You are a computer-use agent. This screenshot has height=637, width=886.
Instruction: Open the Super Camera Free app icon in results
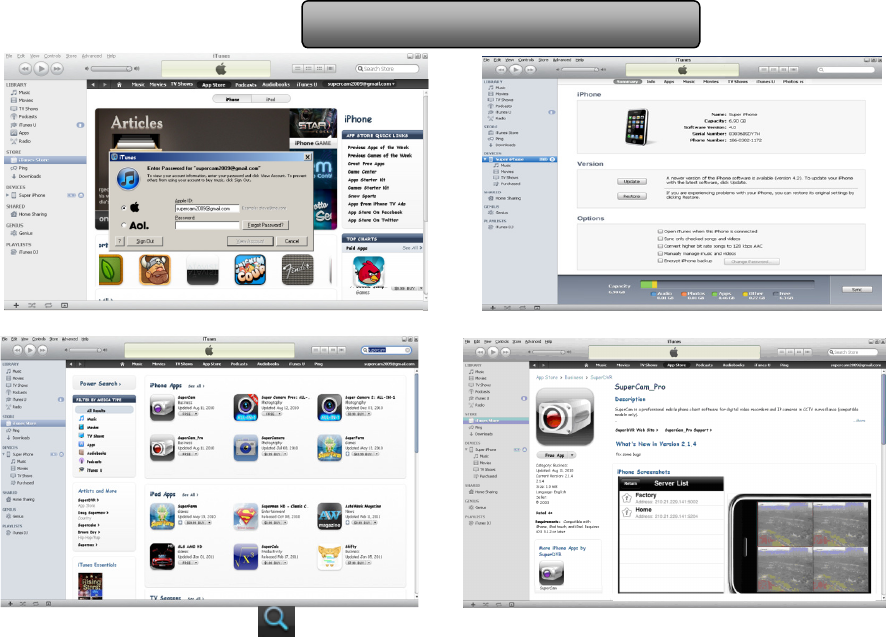coord(246,407)
